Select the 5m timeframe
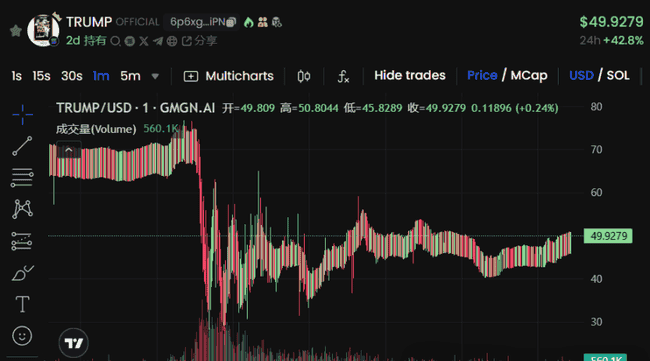The height and width of the screenshot is (361, 650). click(x=130, y=76)
